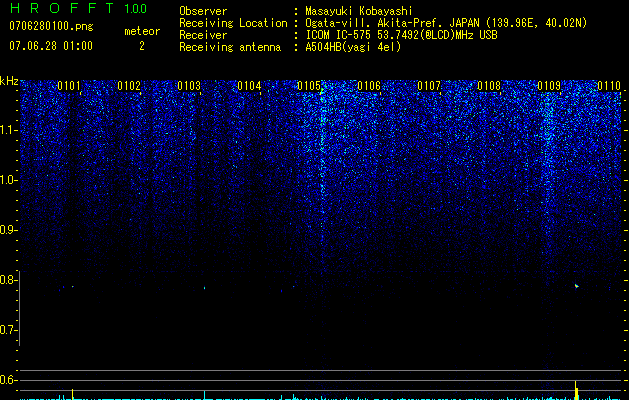This screenshot has width=629, height=400.
Task: Click the 0108 time marker
Action: pos(489,86)
